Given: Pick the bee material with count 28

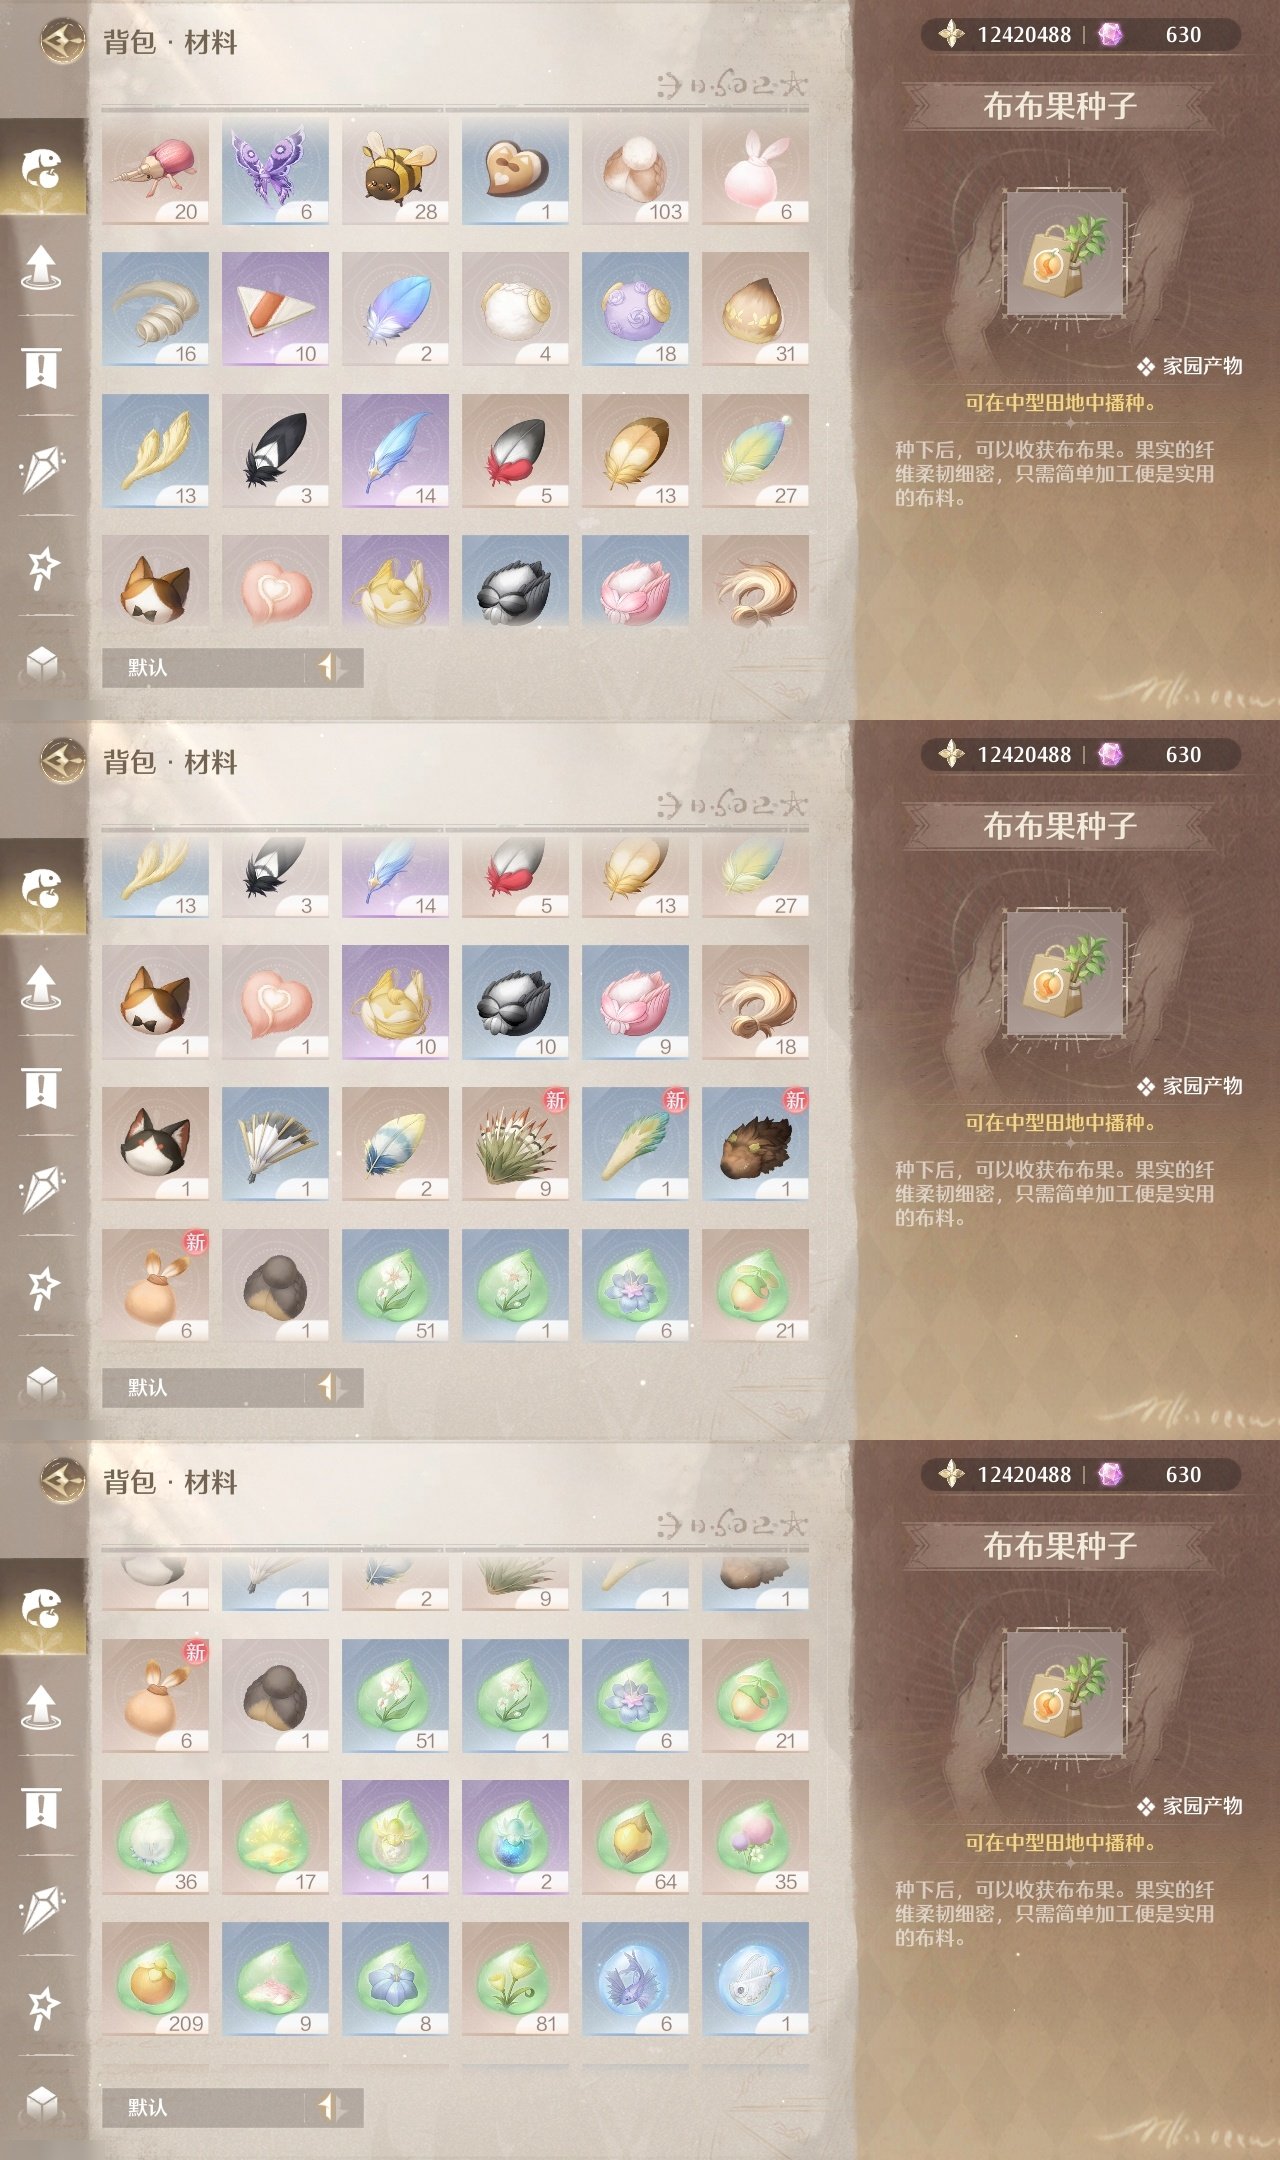Looking at the screenshot, I should tap(395, 170).
